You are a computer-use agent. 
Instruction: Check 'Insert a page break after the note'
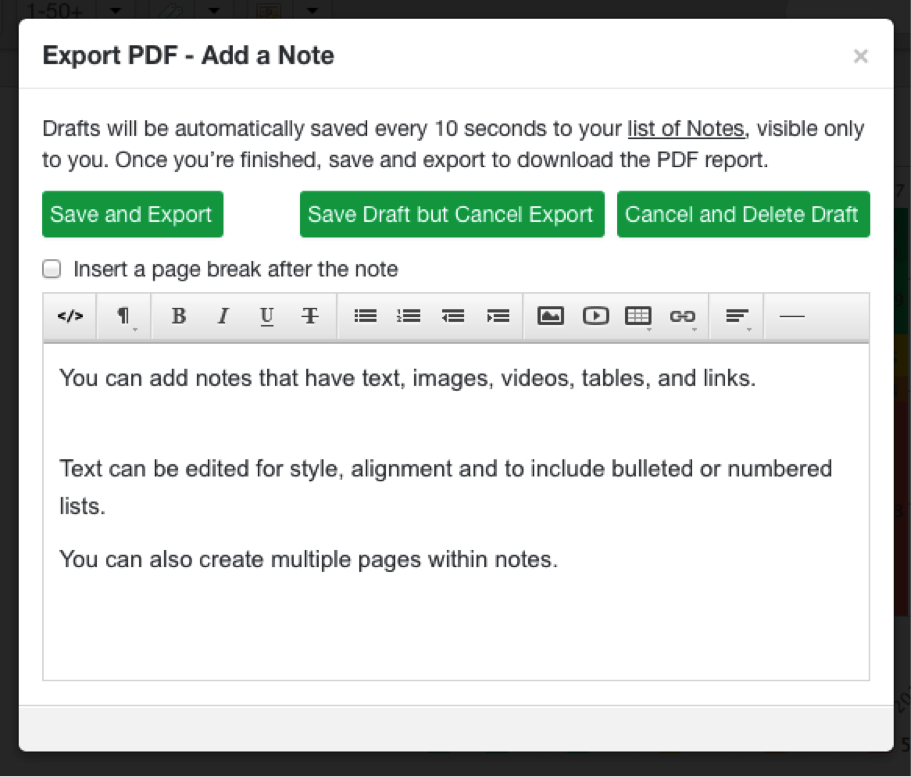point(52,269)
